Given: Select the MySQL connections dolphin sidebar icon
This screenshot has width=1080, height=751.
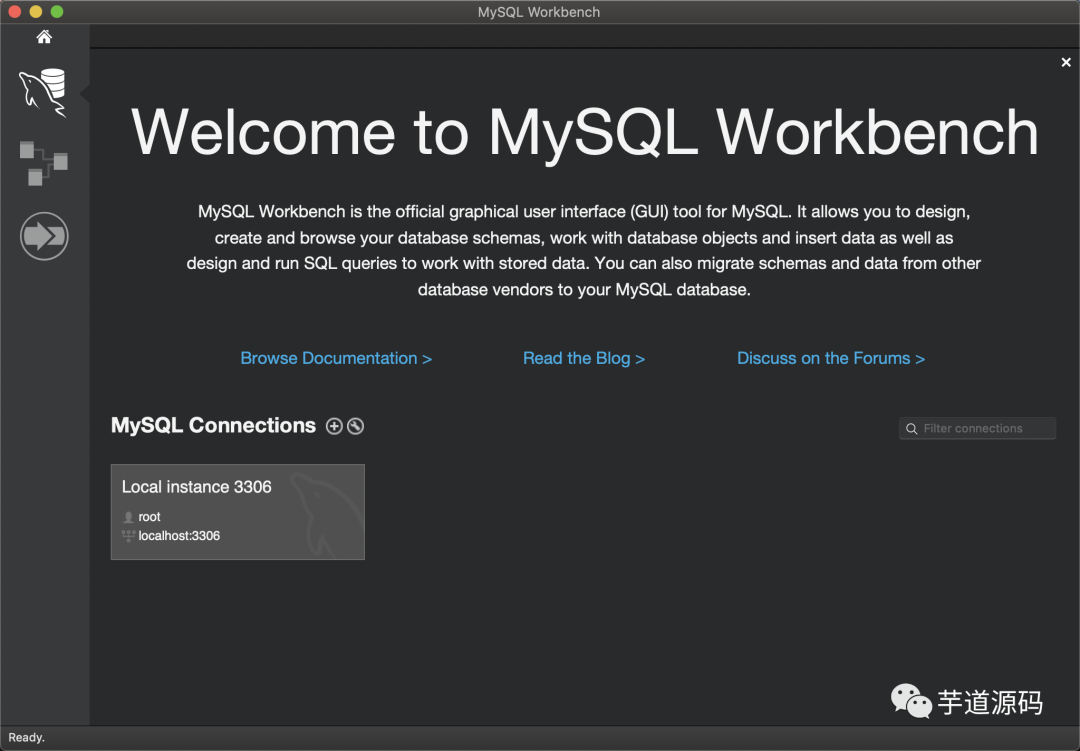Looking at the screenshot, I should pos(43,92).
